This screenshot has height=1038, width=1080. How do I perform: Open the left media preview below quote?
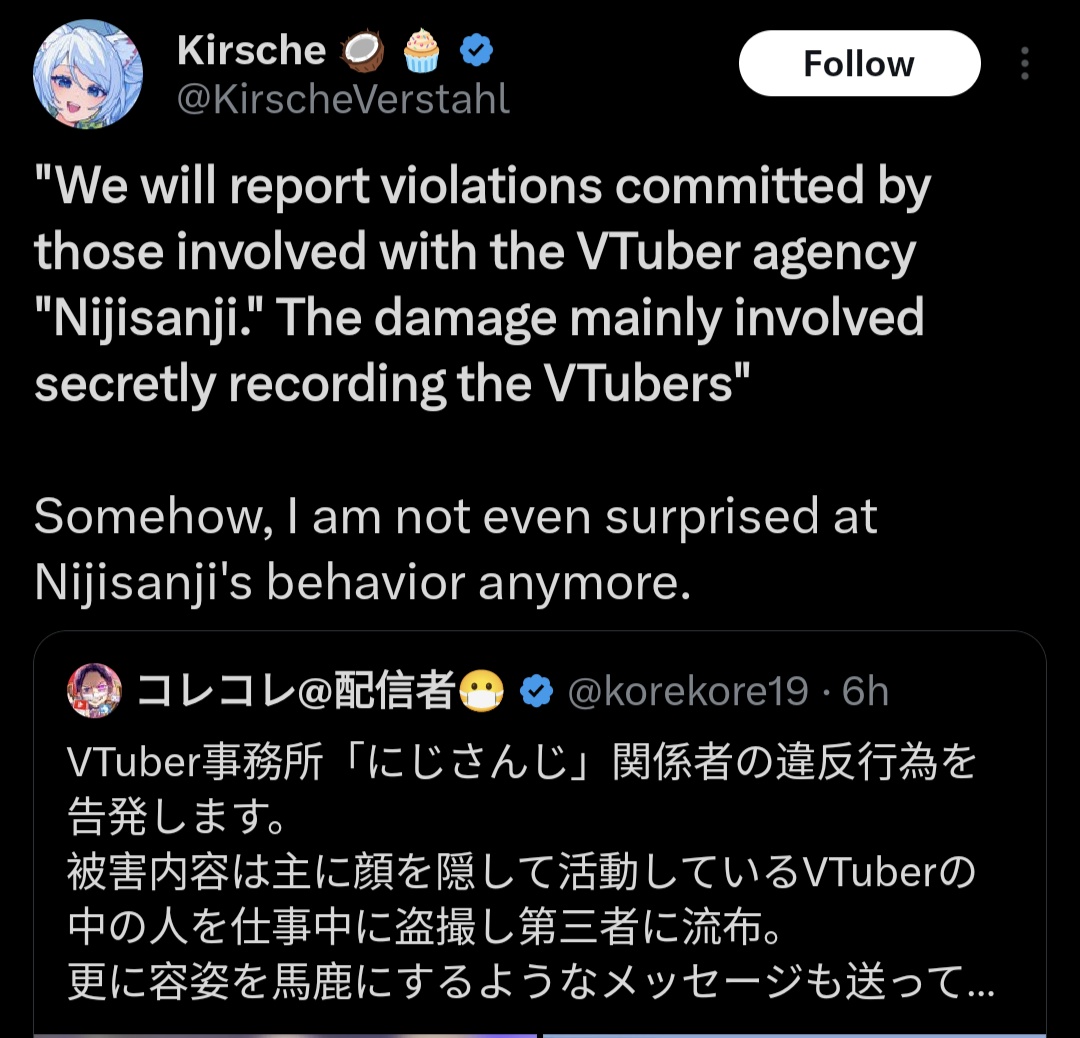[285, 1035]
